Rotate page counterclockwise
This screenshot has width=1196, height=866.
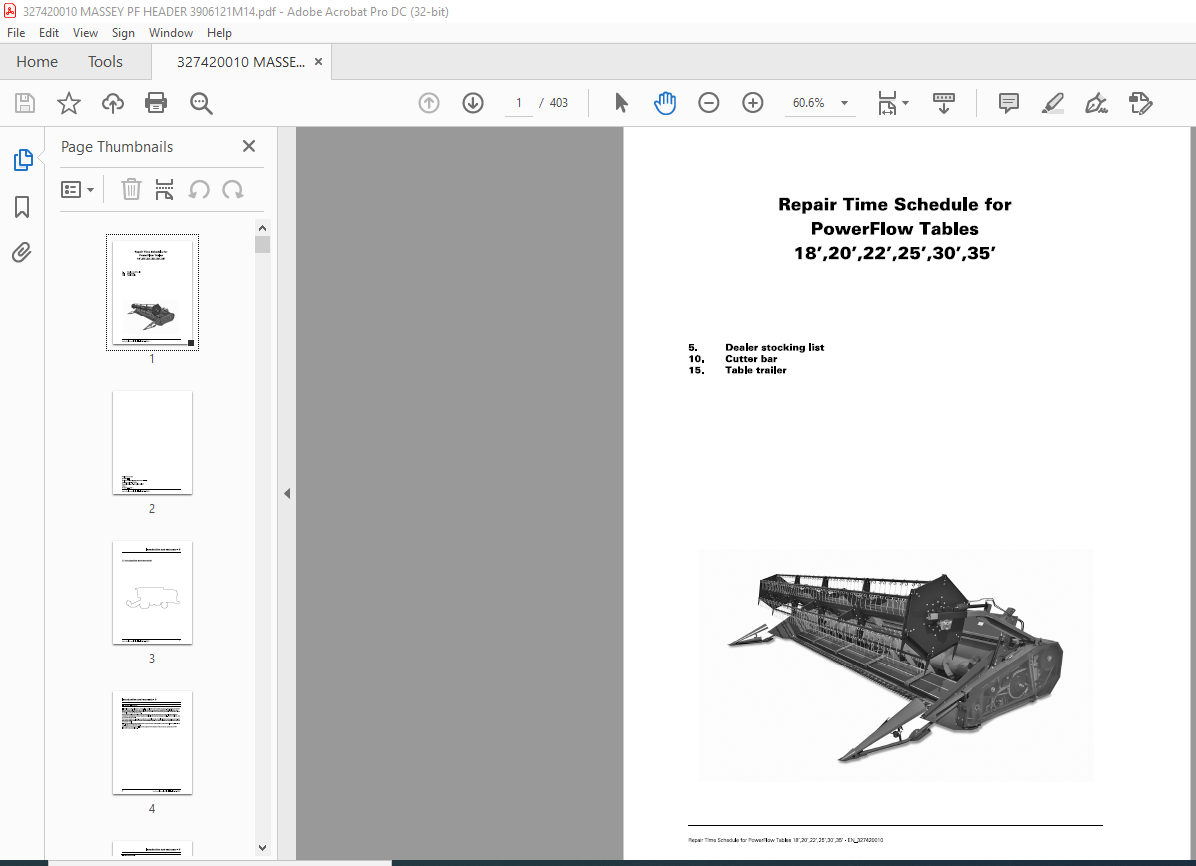click(x=199, y=189)
